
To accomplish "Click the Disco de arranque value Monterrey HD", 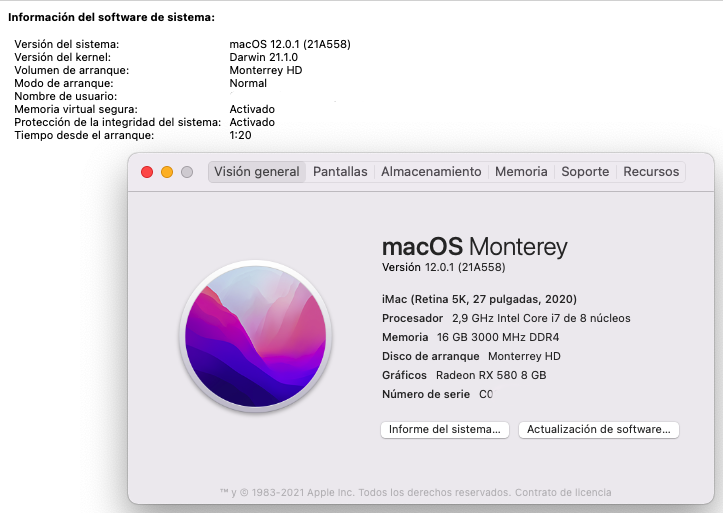I will (x=524, y=356).
